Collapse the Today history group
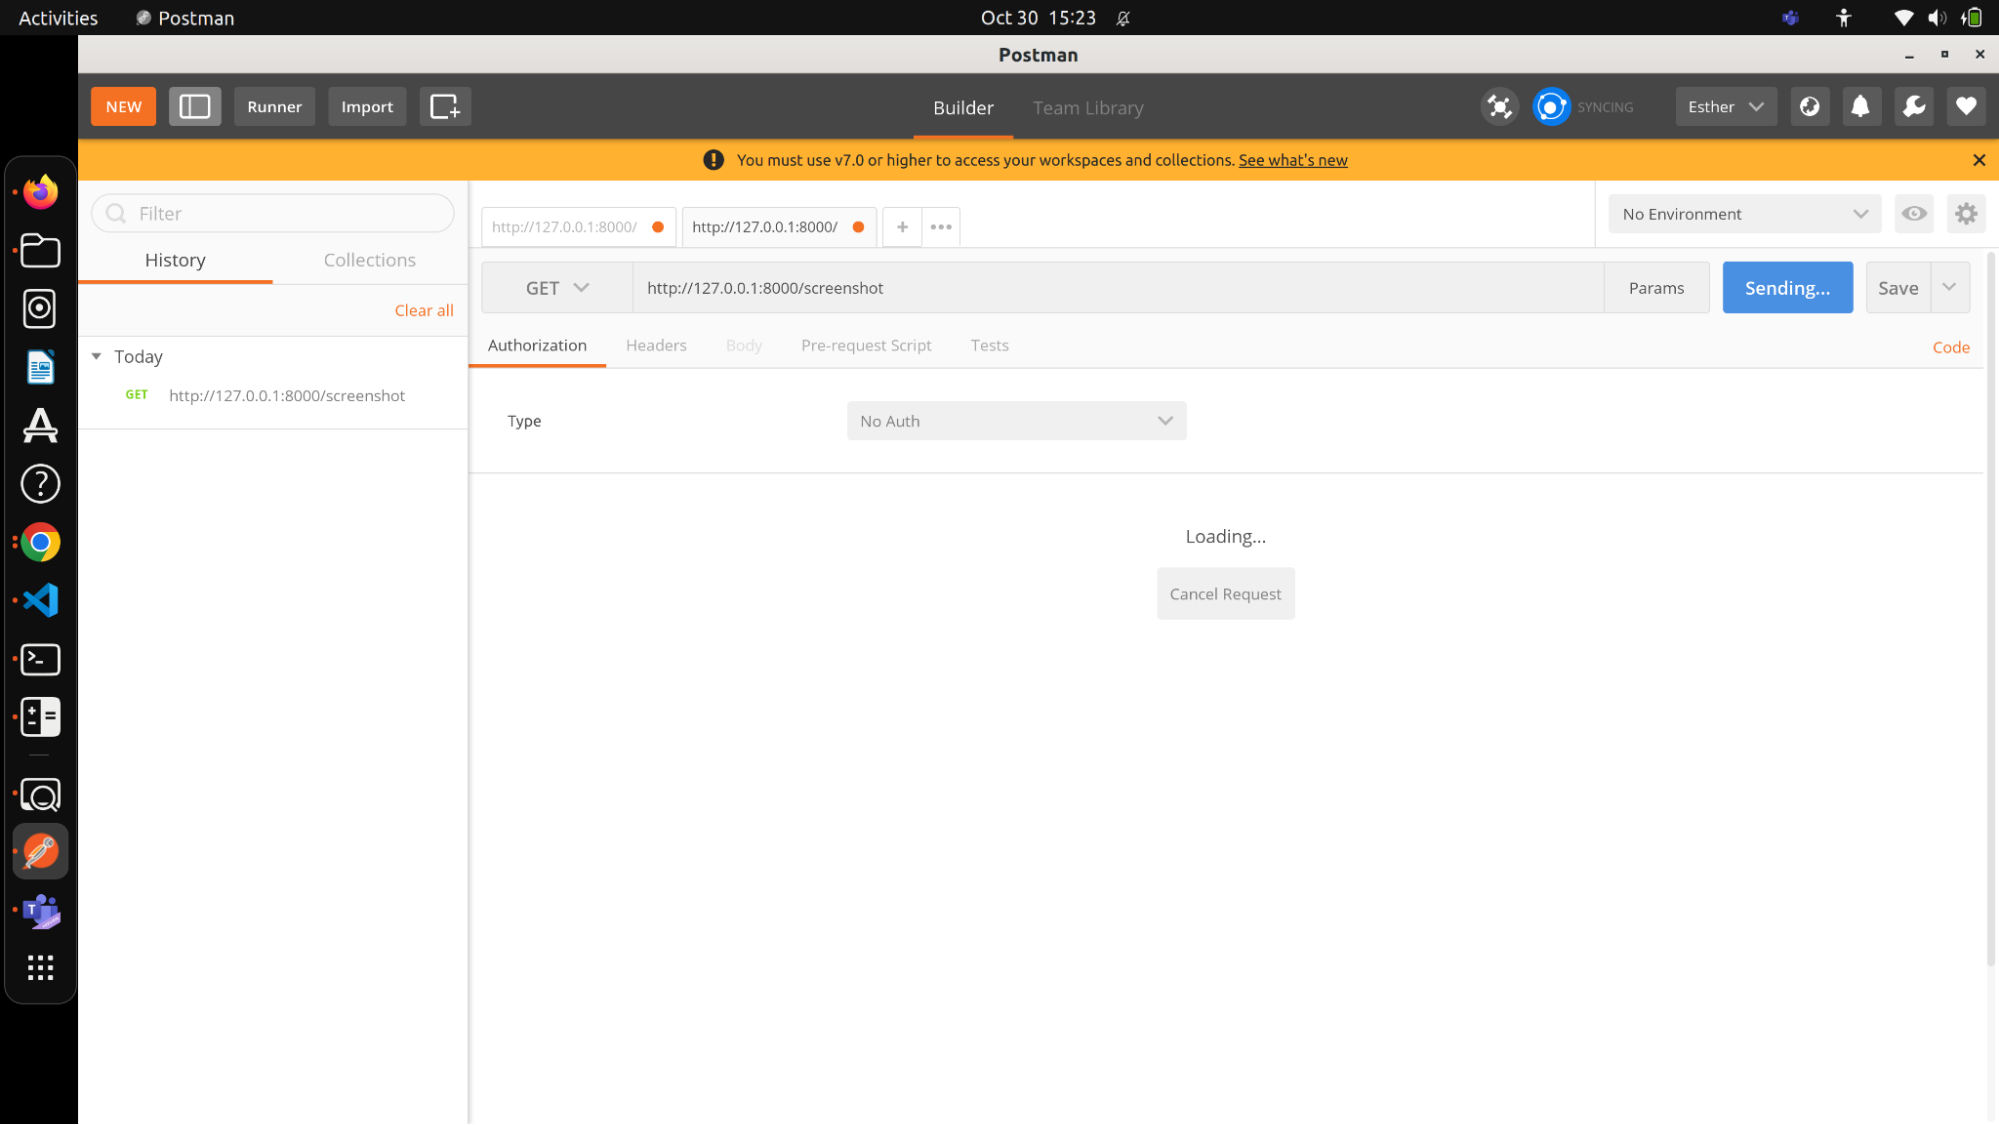Image resolution: width=1999 pixels, height=1125 pixels. 97,356
